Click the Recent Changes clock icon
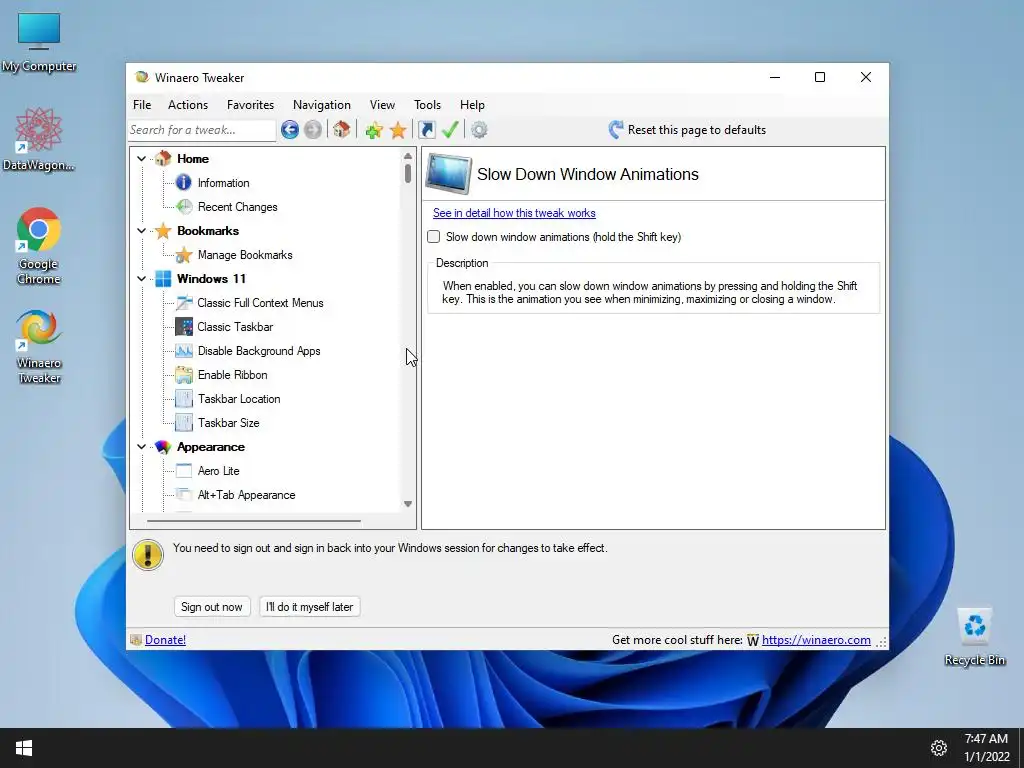Image resolution: width=1024 pixels, height=768 pixels. (x=184, y=207)
